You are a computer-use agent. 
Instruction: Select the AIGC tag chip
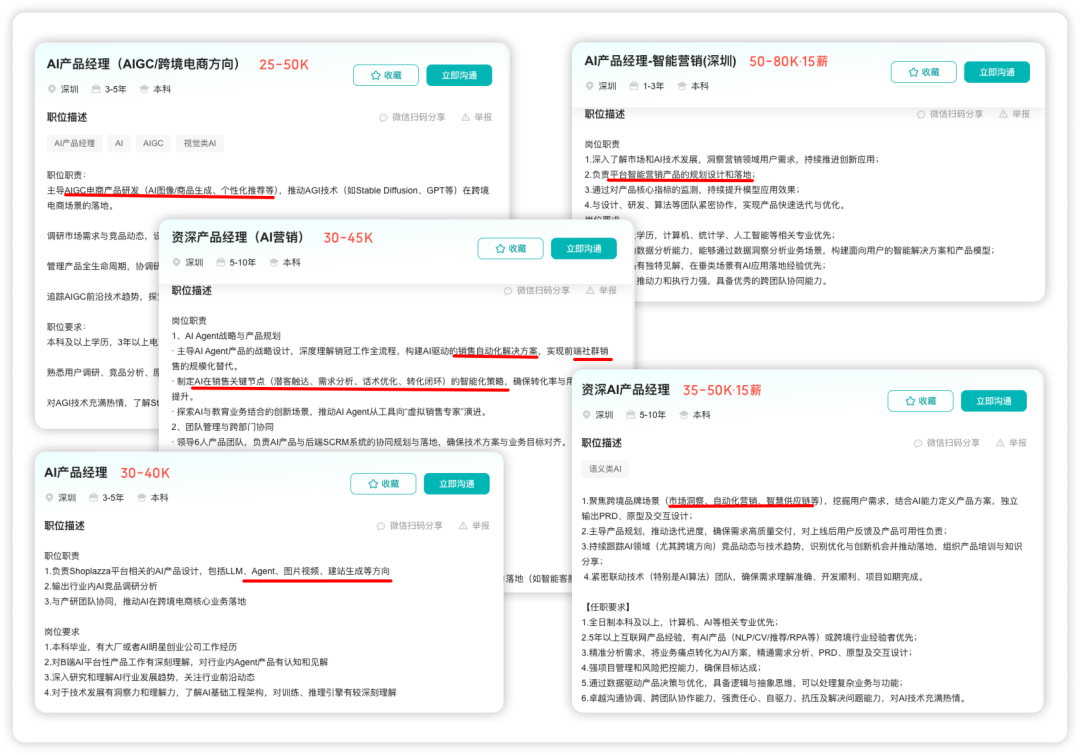[153, 143]
